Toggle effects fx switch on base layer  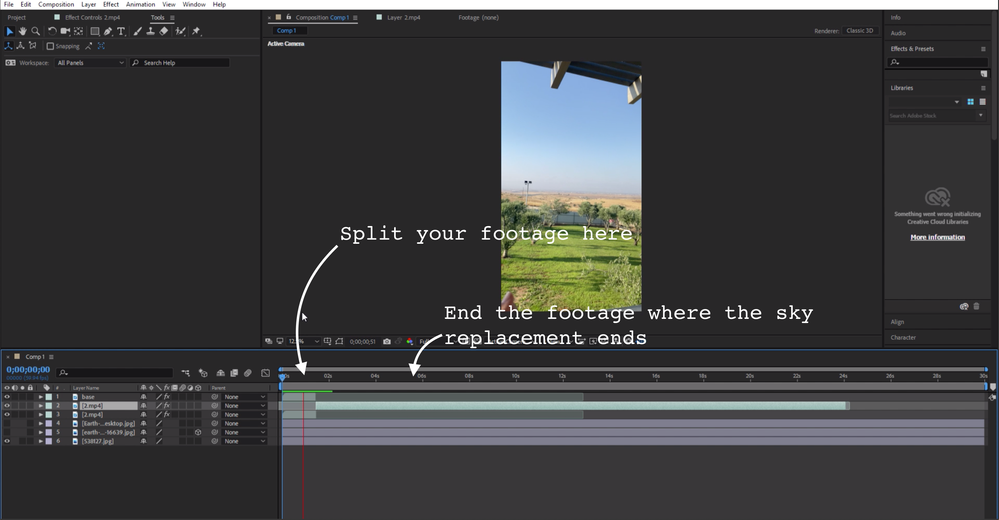coord(167,397)
